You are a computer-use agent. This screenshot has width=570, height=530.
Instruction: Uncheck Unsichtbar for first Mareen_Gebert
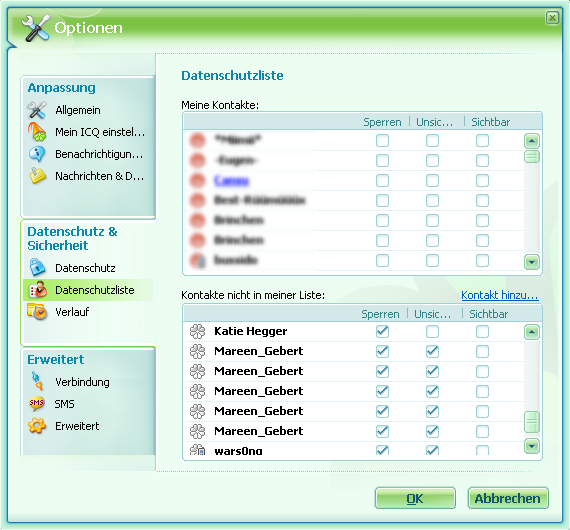click(432, 351)
